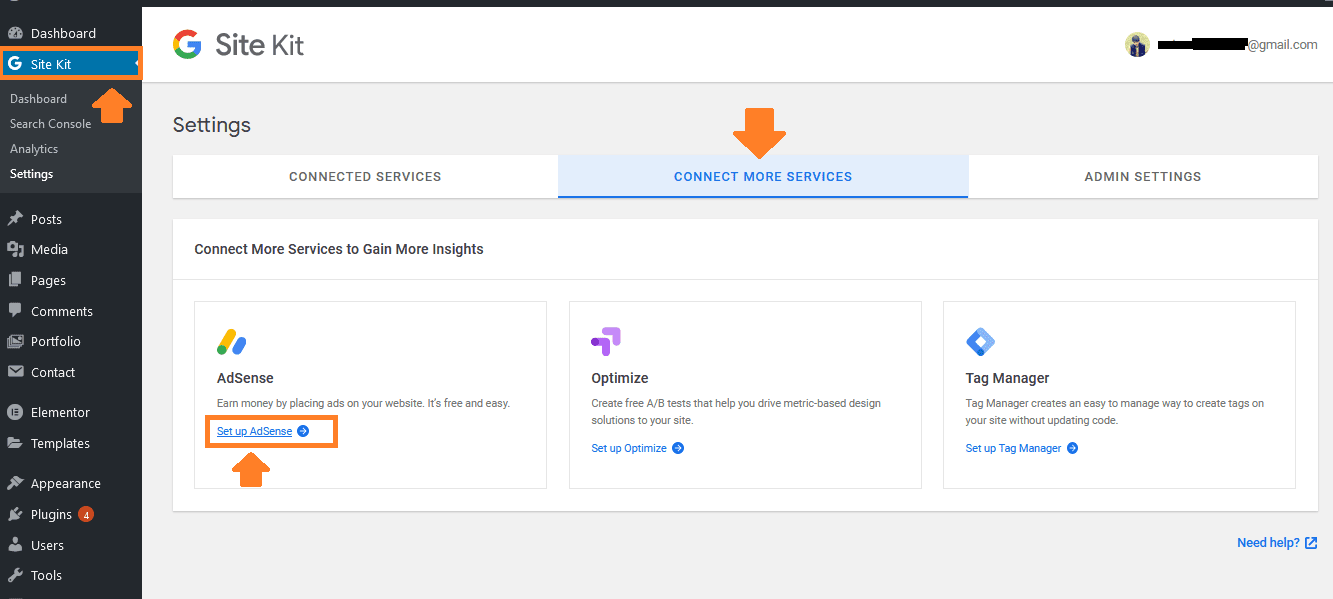This screenshot has height=599, width=1333.
Task: Click the 'Earn money by placing ads' description
Action: point(363,403)
